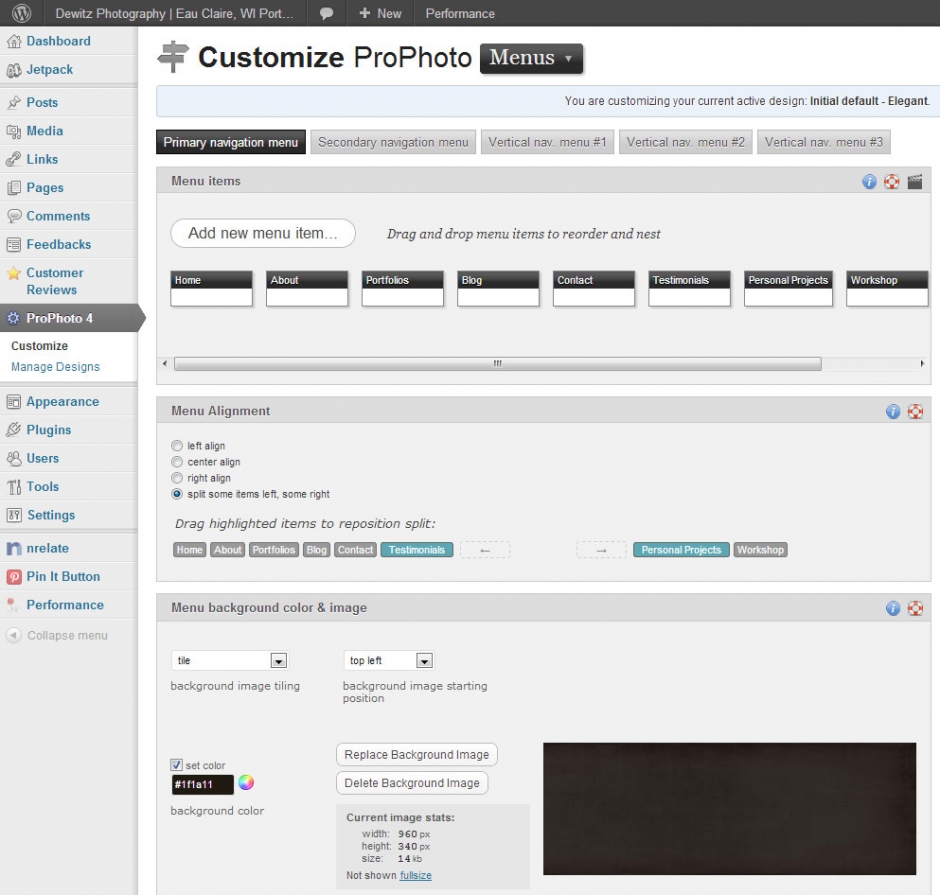Image resolution: width=940 pixels, height=895 pixels.
Task: Click the ProPhoto 4 gear icon
Action: (13, 318)
